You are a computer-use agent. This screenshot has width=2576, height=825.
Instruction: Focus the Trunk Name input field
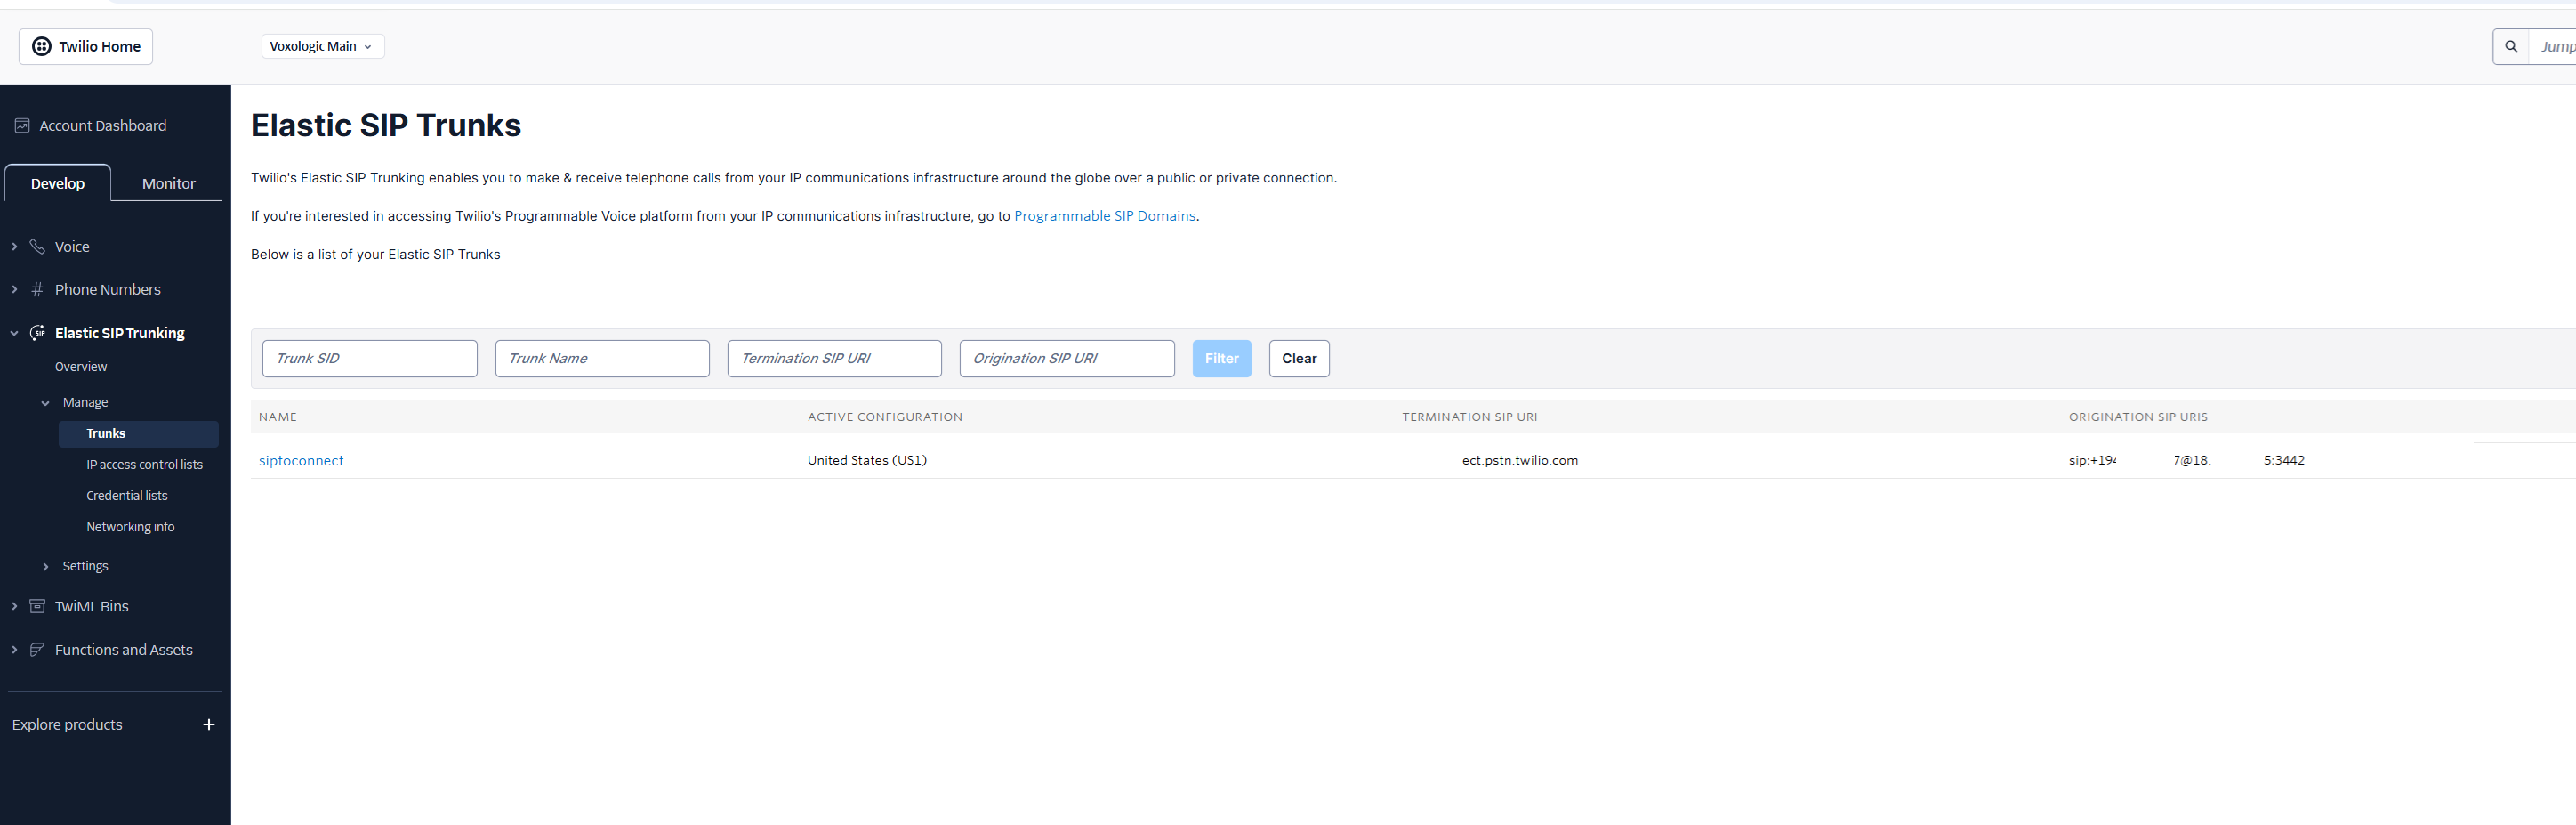602,358
